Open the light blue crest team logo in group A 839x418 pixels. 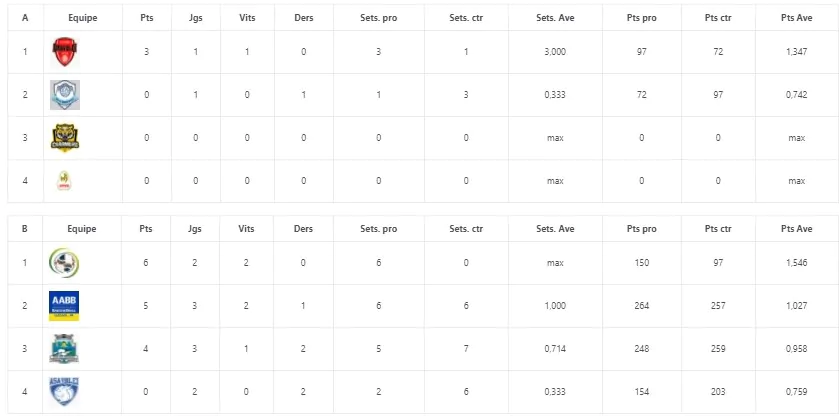click(x=65, y=95)
